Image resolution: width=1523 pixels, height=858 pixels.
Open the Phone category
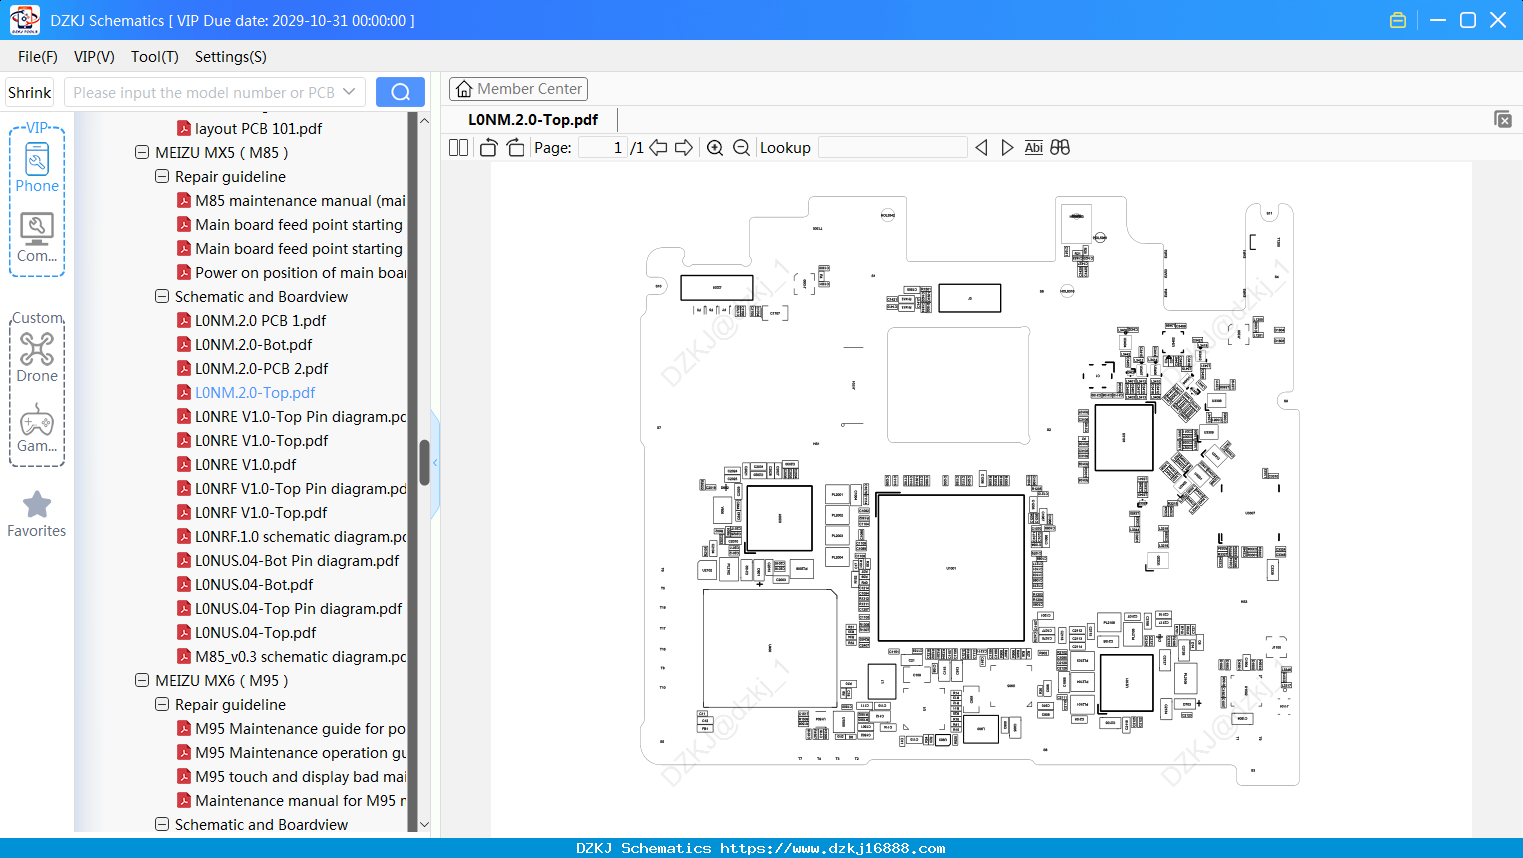pos(37,166)
